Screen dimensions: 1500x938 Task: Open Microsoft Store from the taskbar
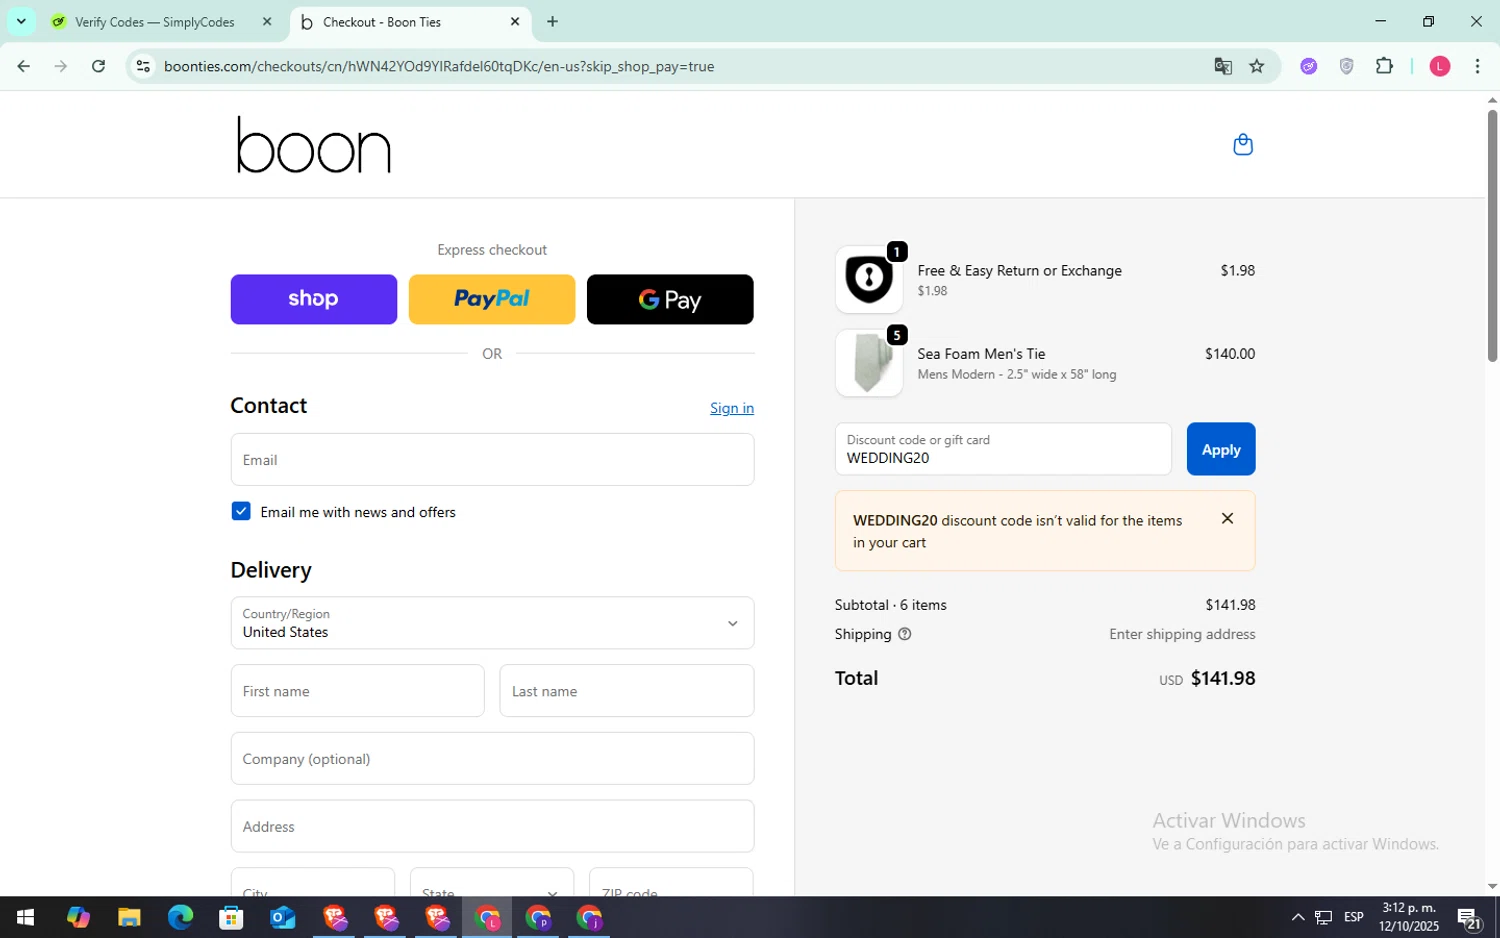(x=231, y=917)
